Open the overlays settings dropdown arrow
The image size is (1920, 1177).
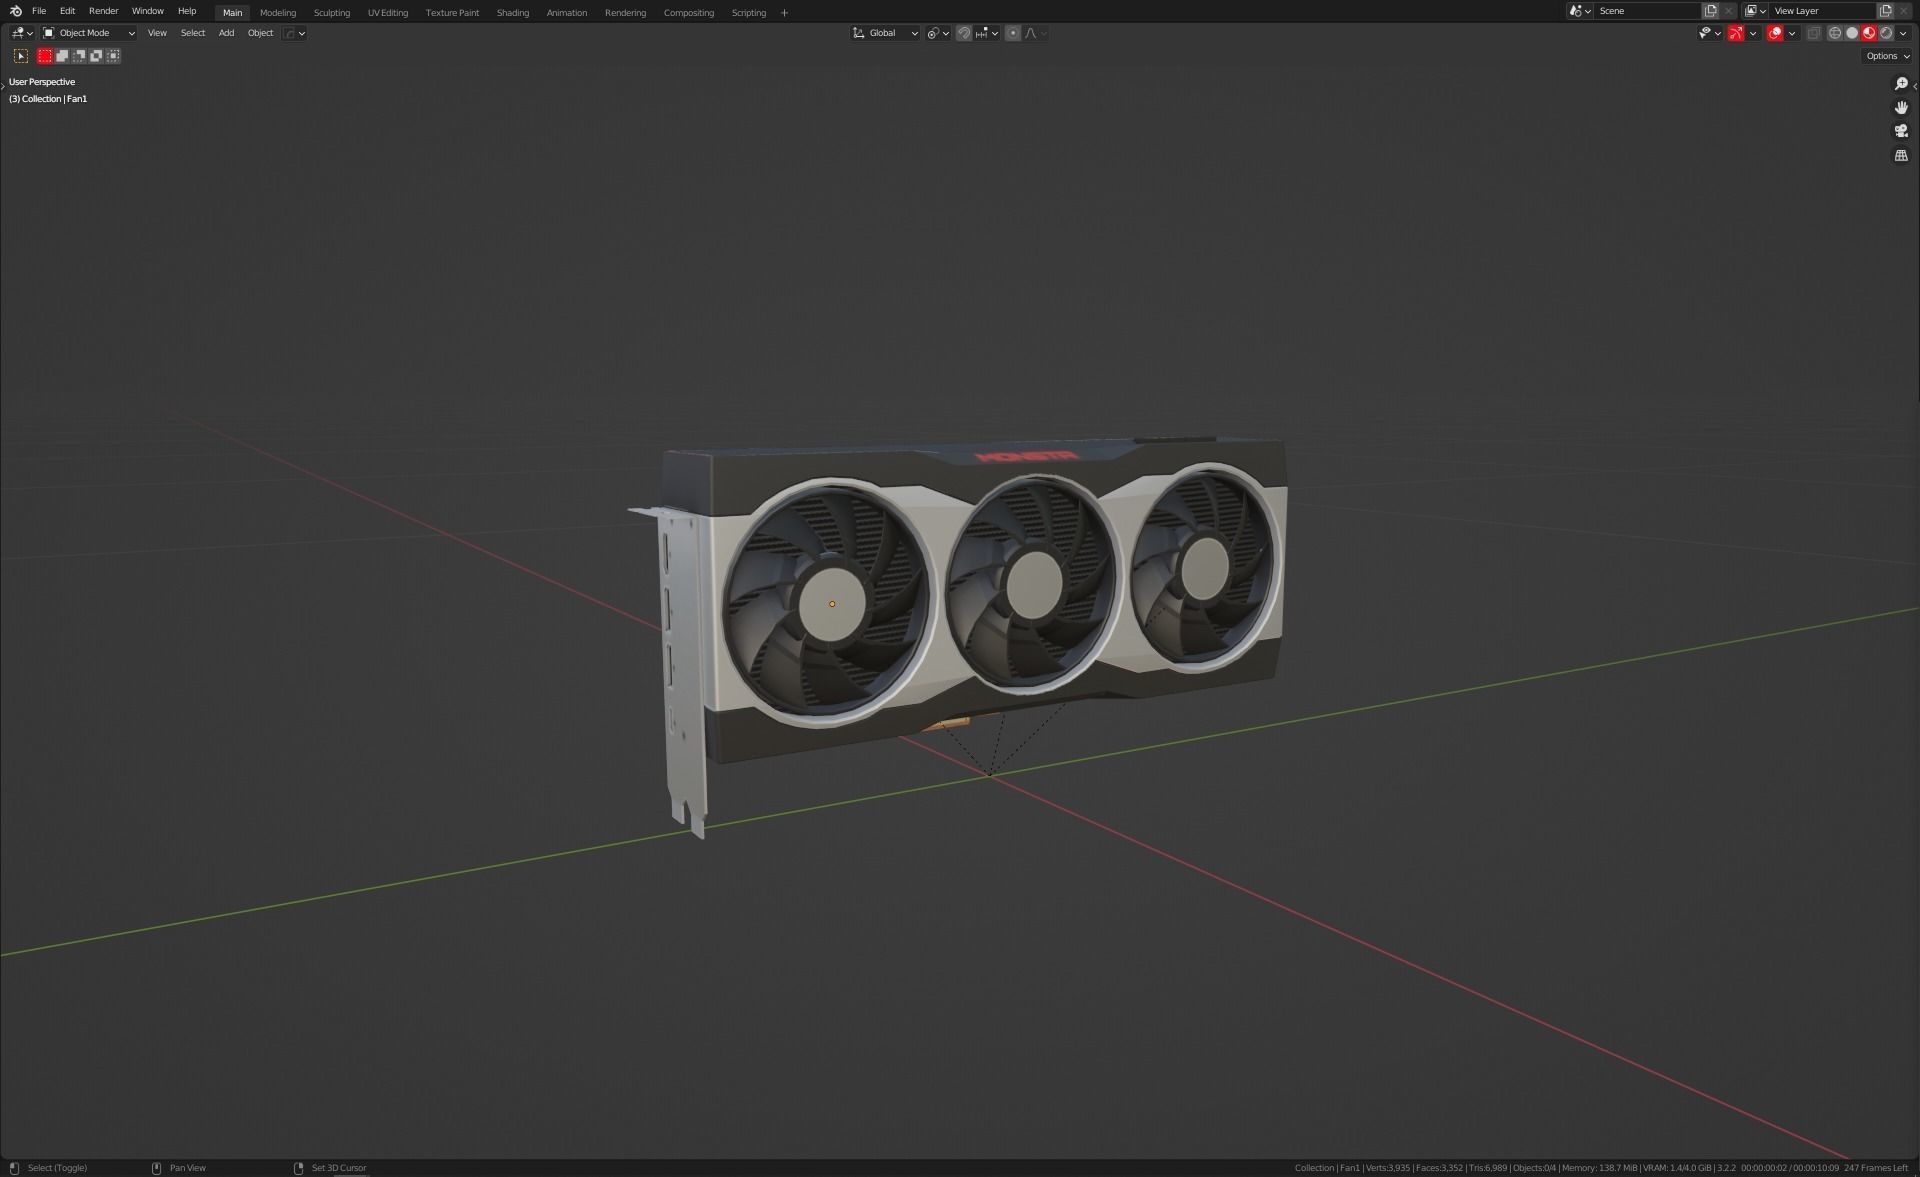coord(1792,33)
